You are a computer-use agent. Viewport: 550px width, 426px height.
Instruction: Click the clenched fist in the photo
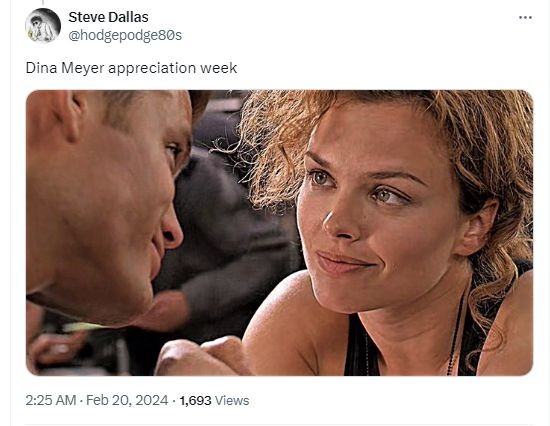(202, 356)
